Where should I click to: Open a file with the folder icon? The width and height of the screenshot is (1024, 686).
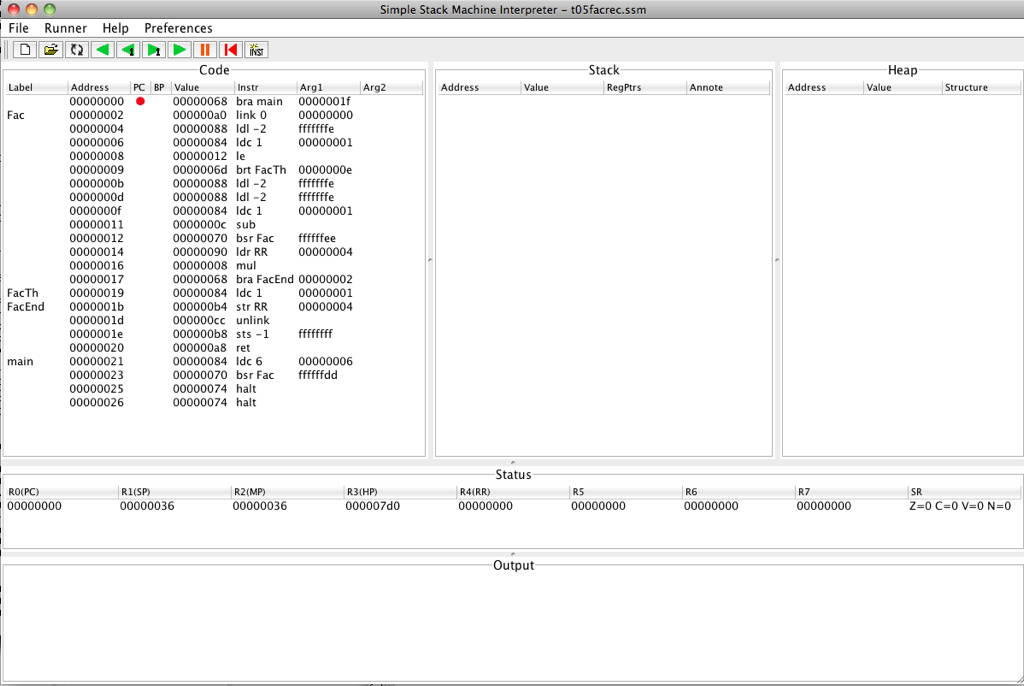click(x=51, y=49)
